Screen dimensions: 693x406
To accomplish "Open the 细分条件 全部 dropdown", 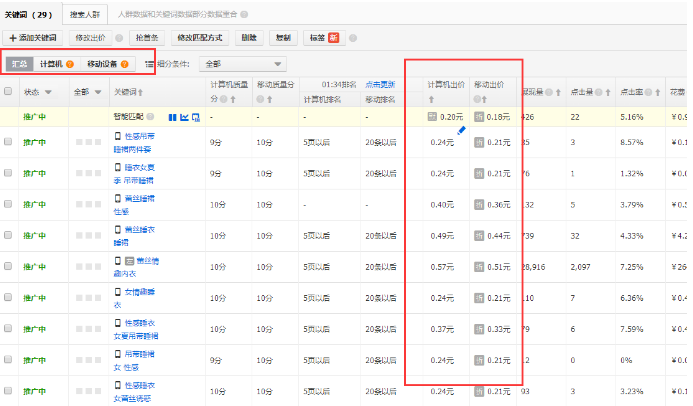I will click(x=243, y=64).
